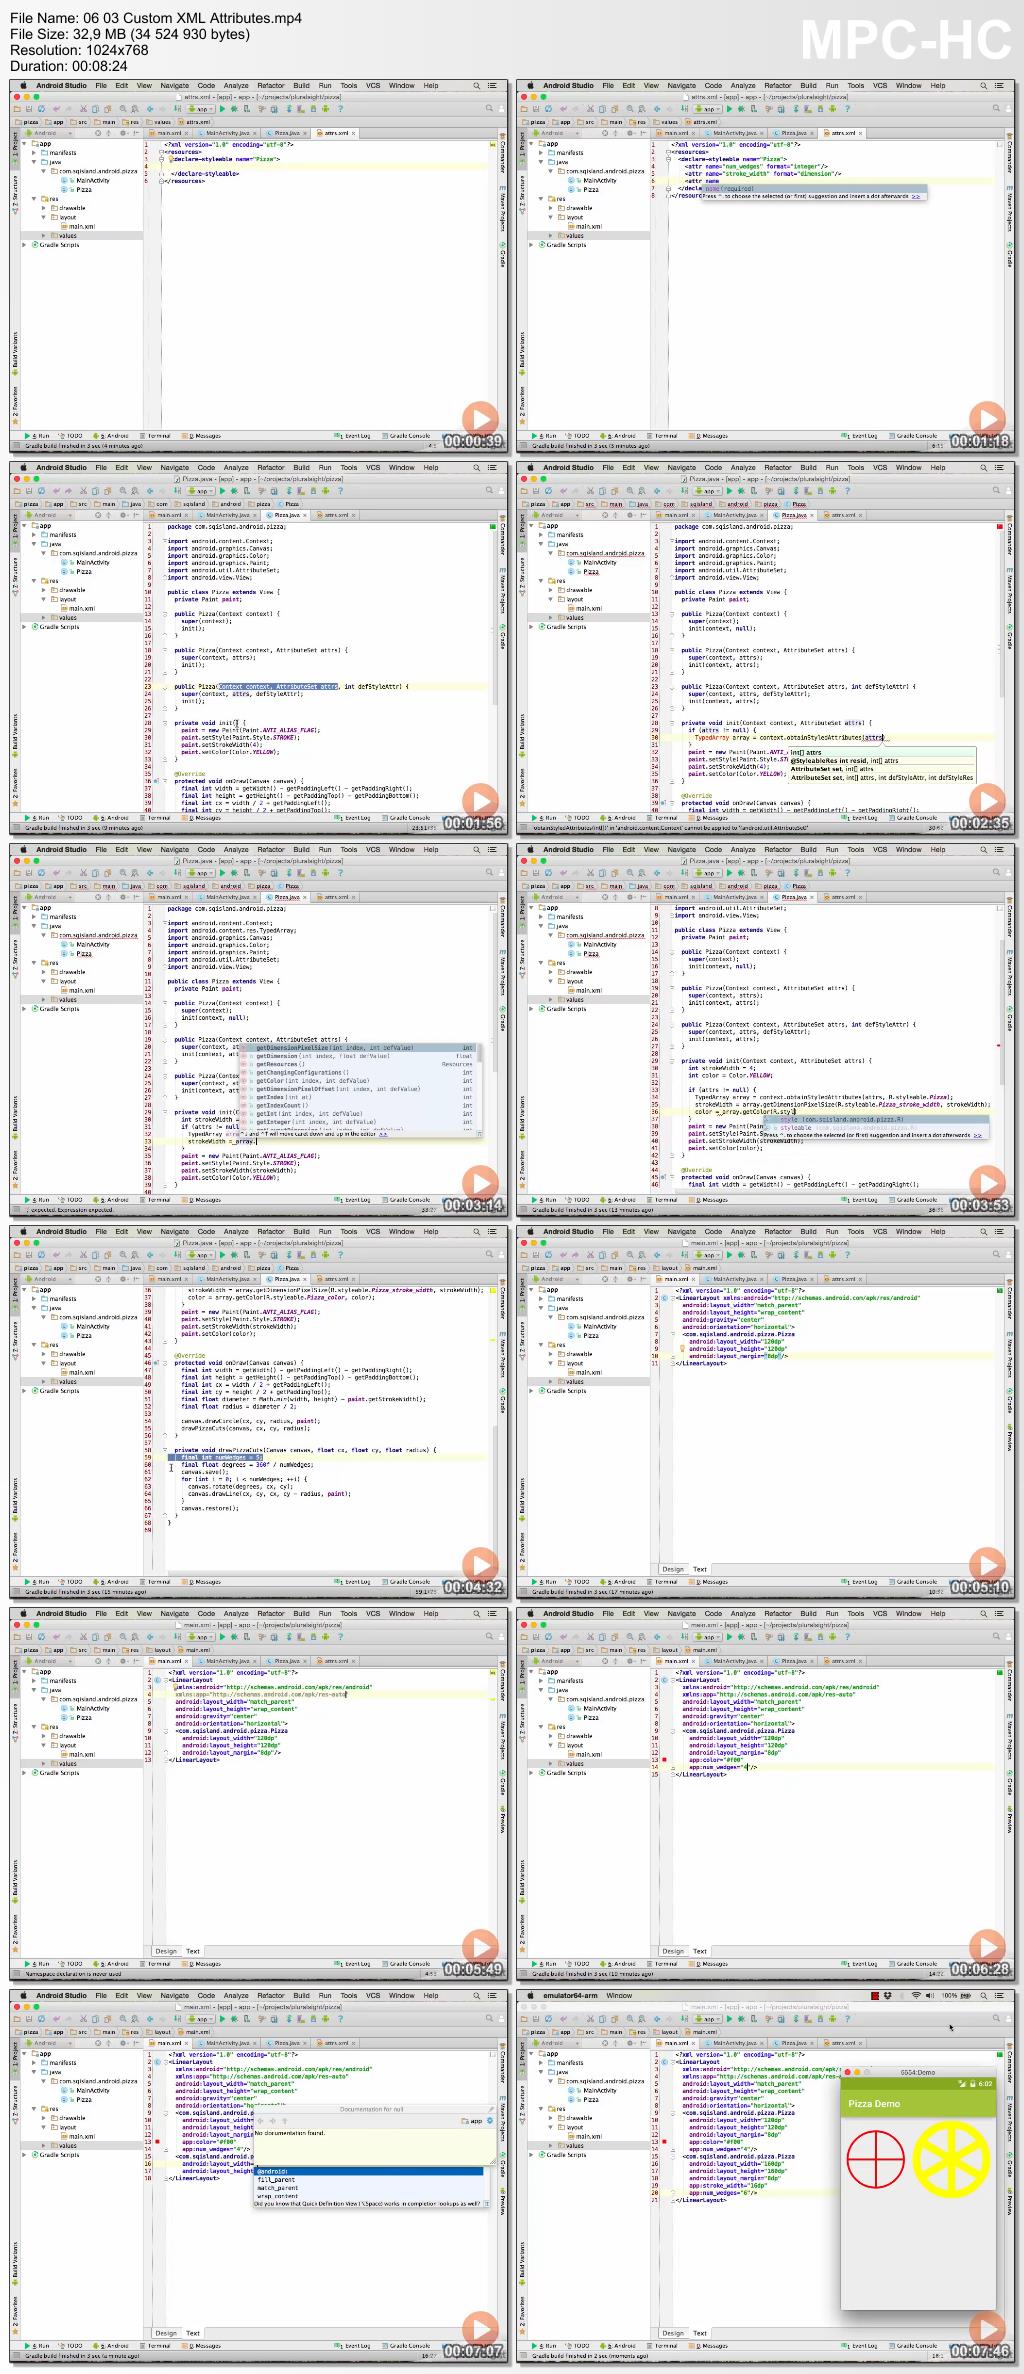This screenshot has width=1024, height=2374.
Task: Select the MainActivity.java tab in the 00:00:39 frame
Action: pos(226,133)
